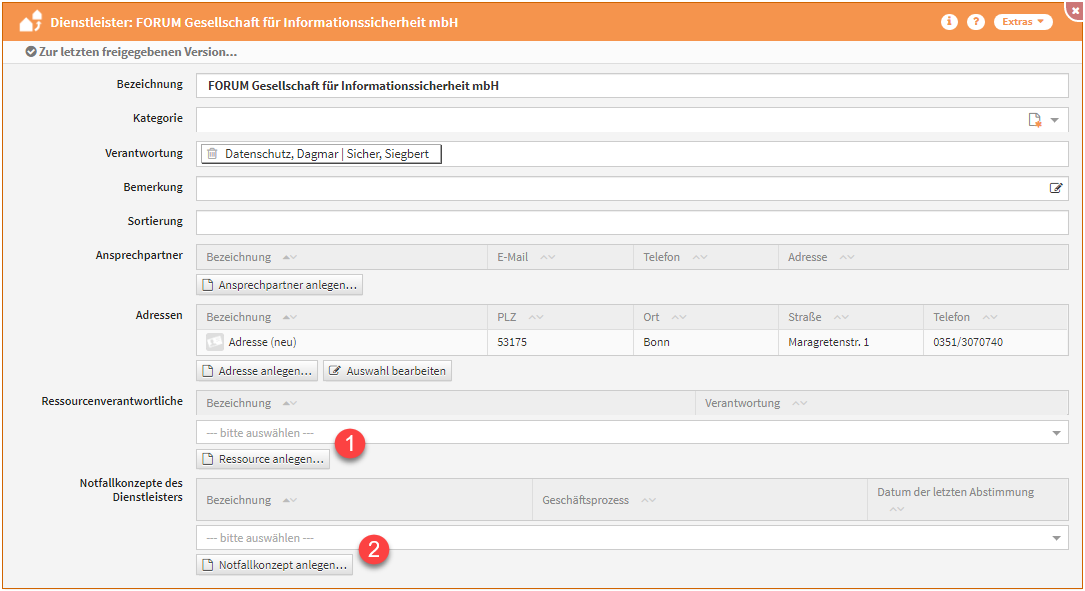Click Ansprechpartner anlegen button

coord(279,285)
